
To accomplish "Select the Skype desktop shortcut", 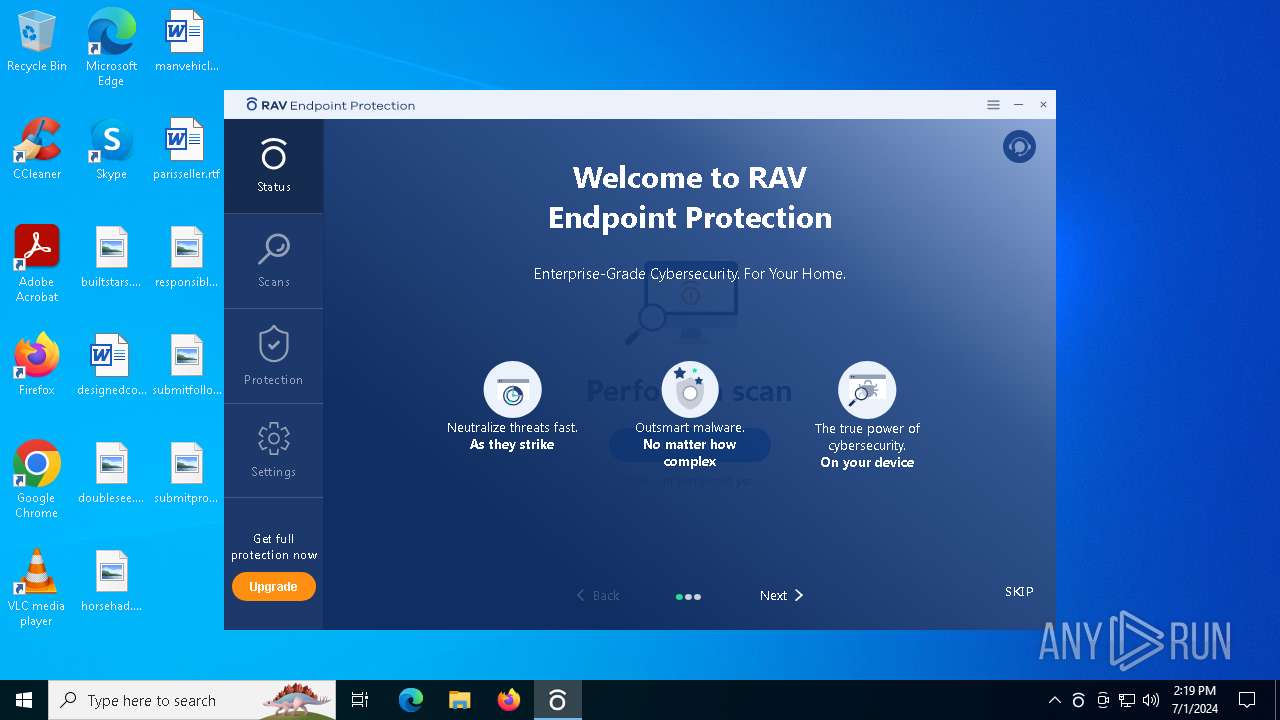I will click(111, 150).
